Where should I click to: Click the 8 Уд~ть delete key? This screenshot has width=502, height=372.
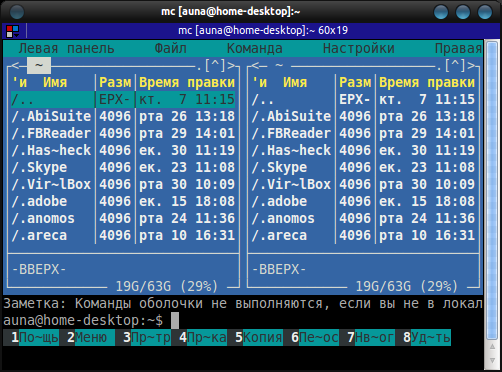pos(423,337)
